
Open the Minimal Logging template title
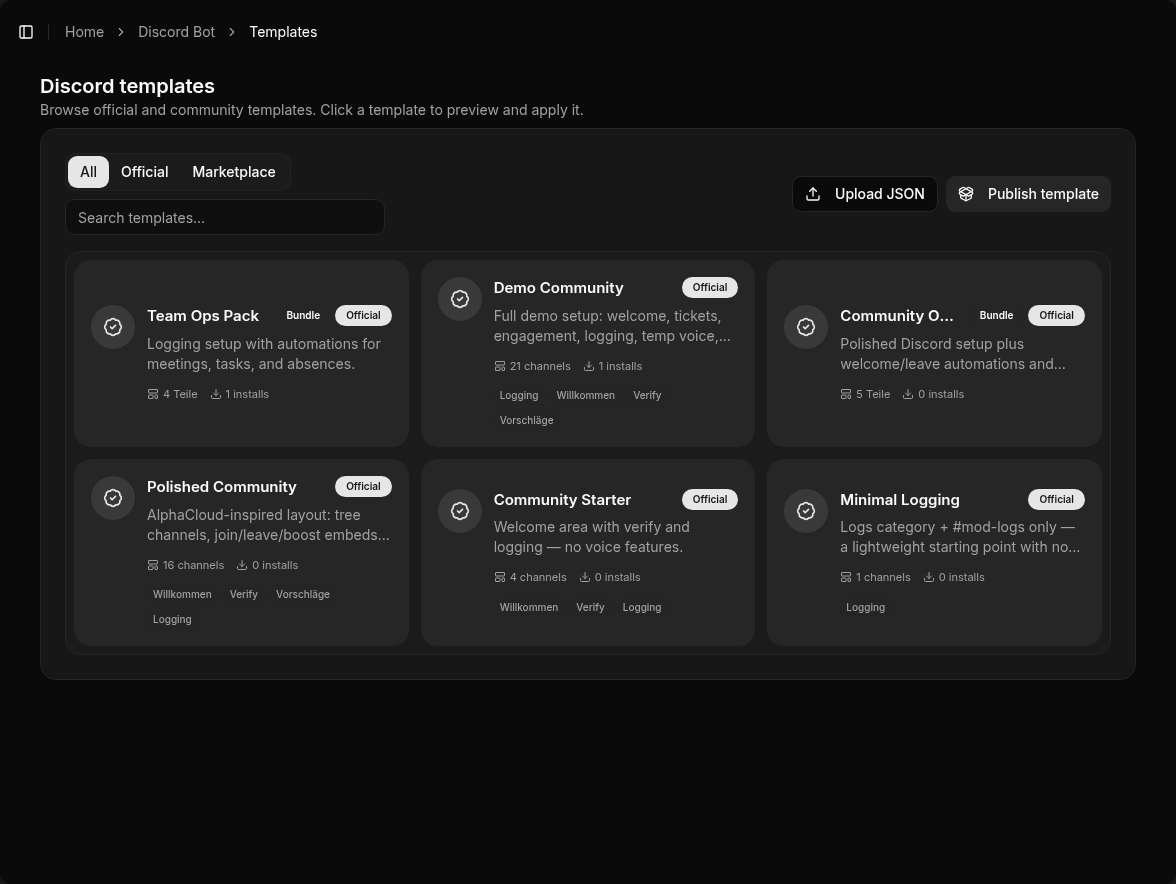tap(899, 500)
